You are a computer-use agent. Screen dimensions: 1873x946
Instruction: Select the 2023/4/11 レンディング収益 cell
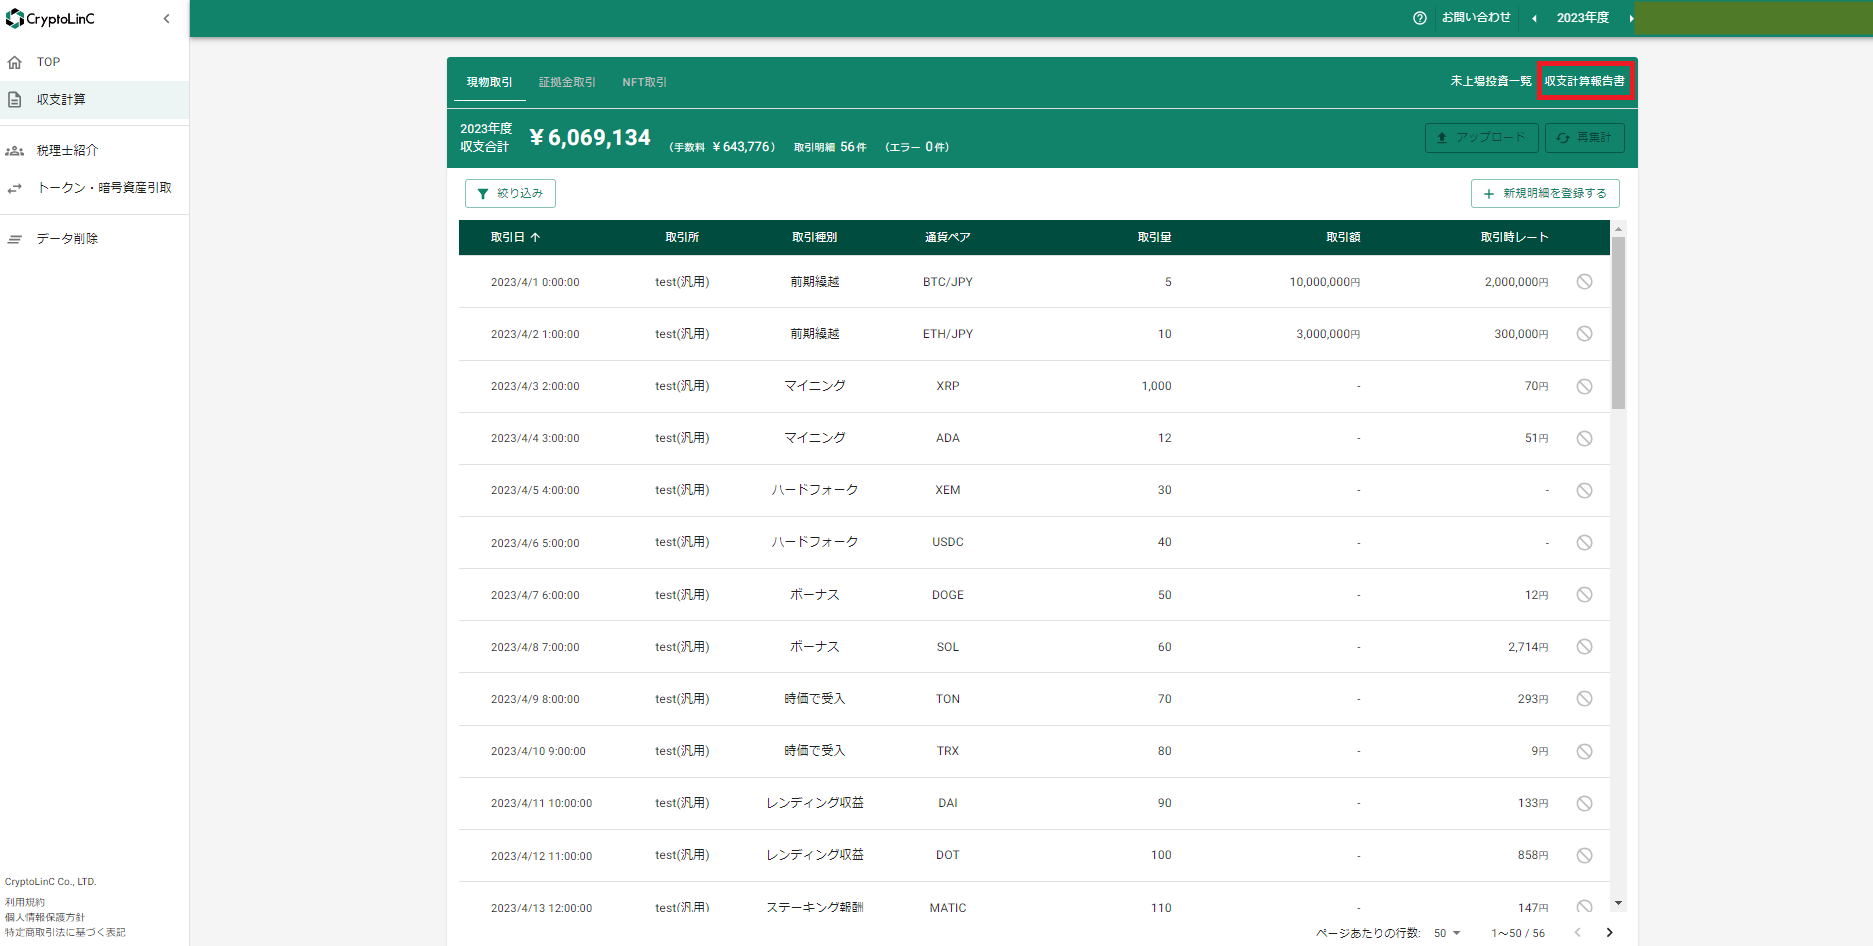tap(815, 803)
